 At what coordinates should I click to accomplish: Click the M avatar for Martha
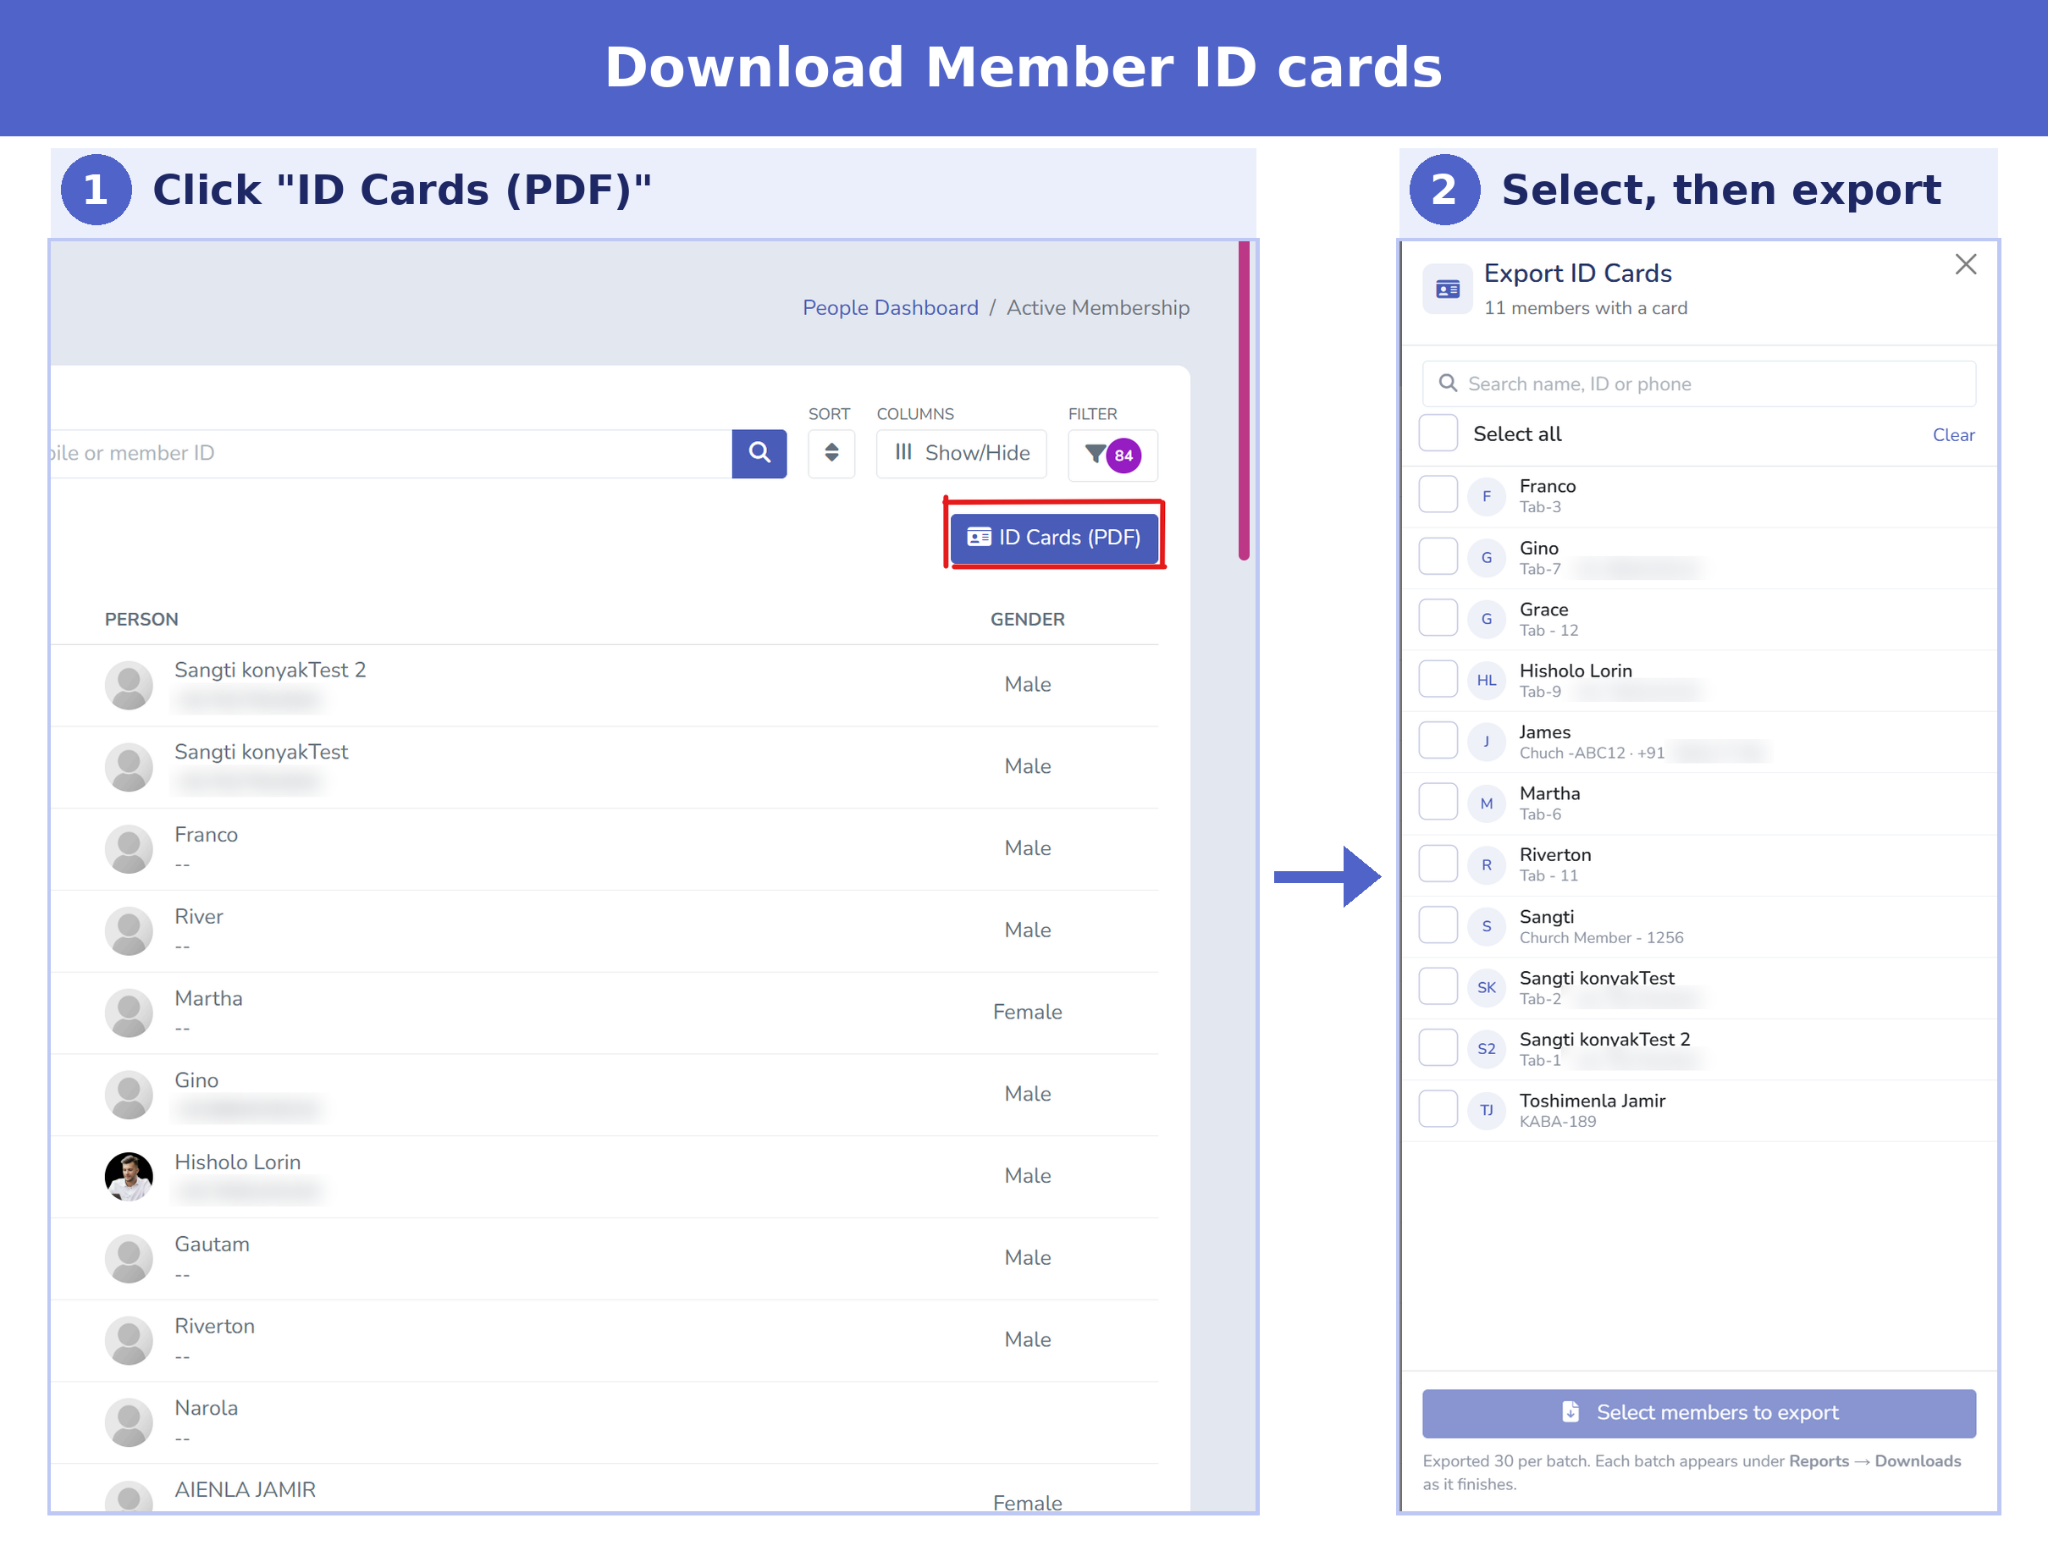tap(1486, 803)
